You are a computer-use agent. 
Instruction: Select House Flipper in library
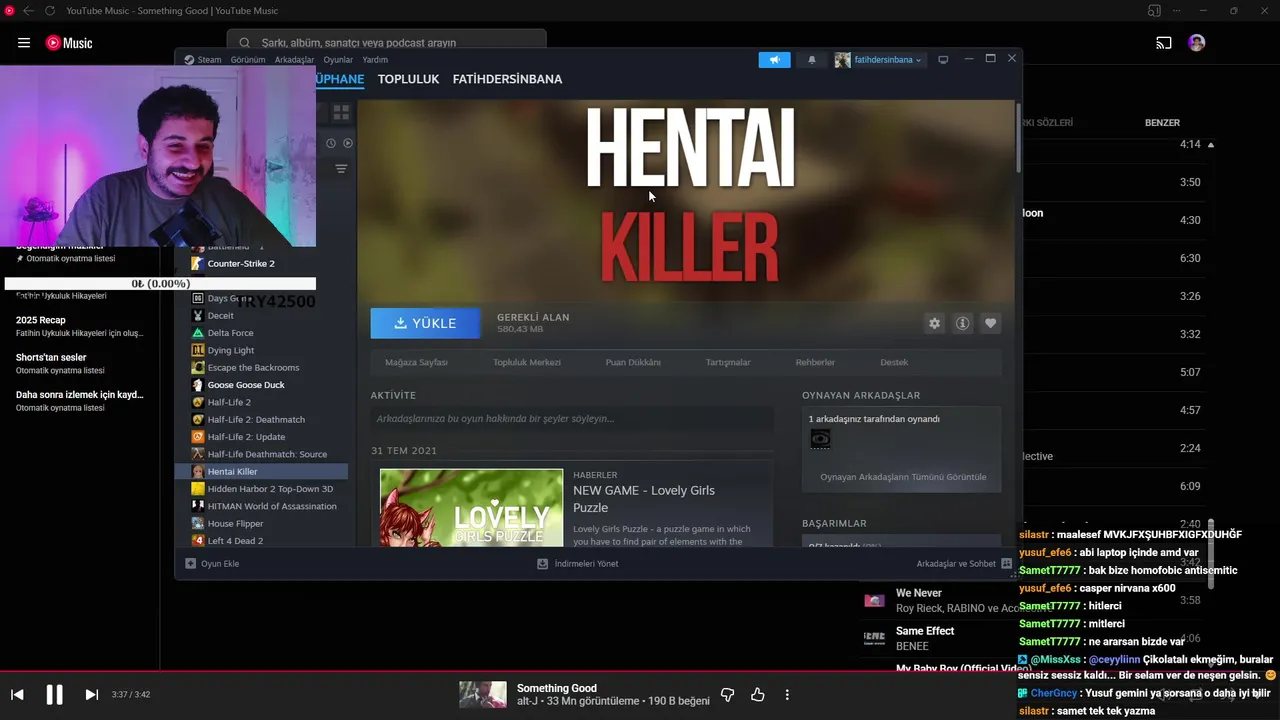coord(235,523)
